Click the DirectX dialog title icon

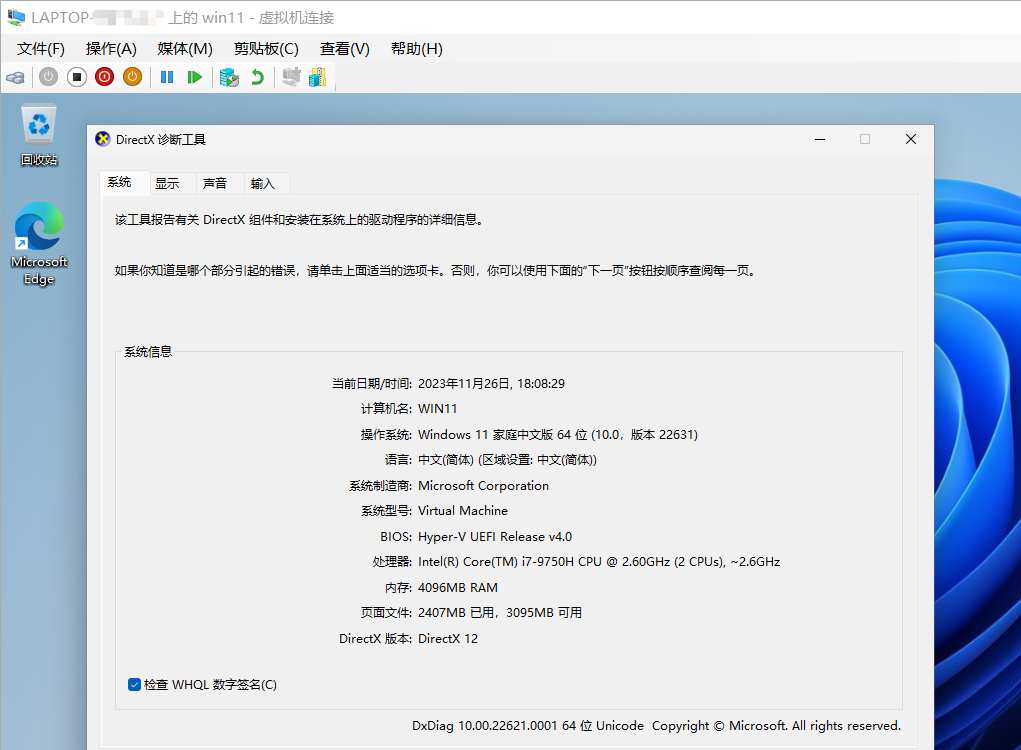(x=102, y=139)
